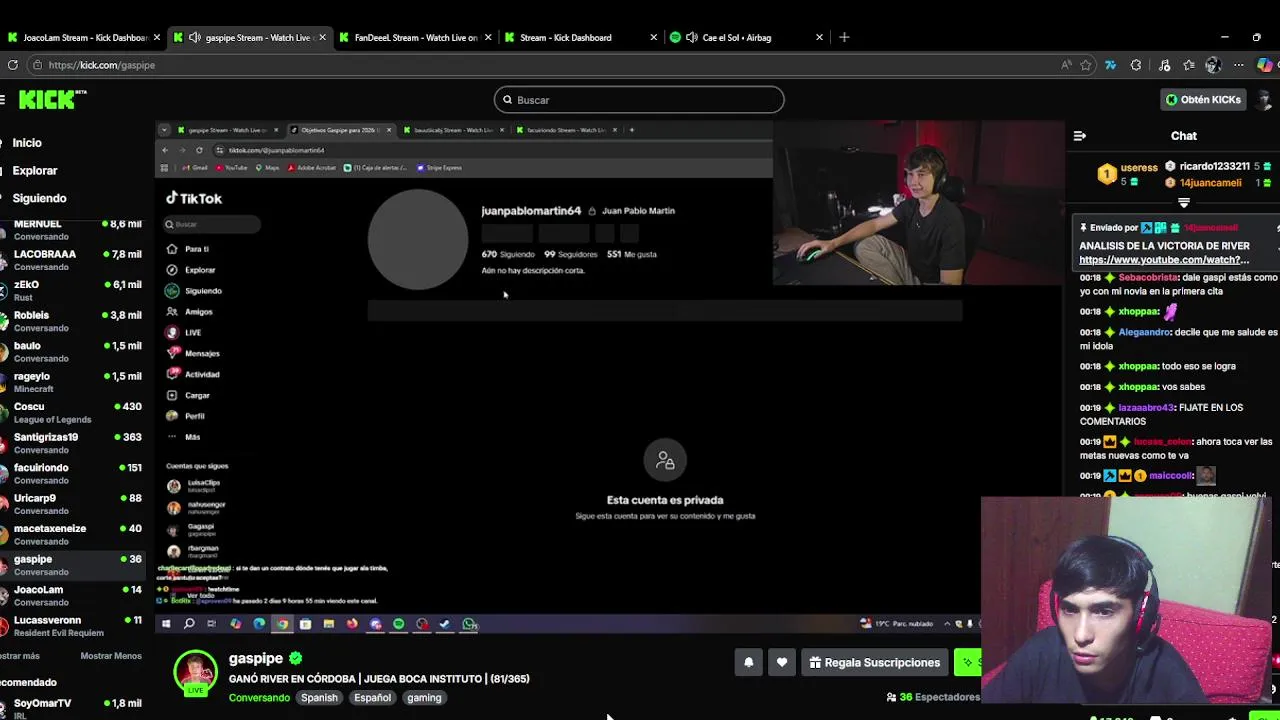This screenshot has height=720, width=1280.
Task: Open facuiriondo channel in sidebar
Action: point(72,474)
